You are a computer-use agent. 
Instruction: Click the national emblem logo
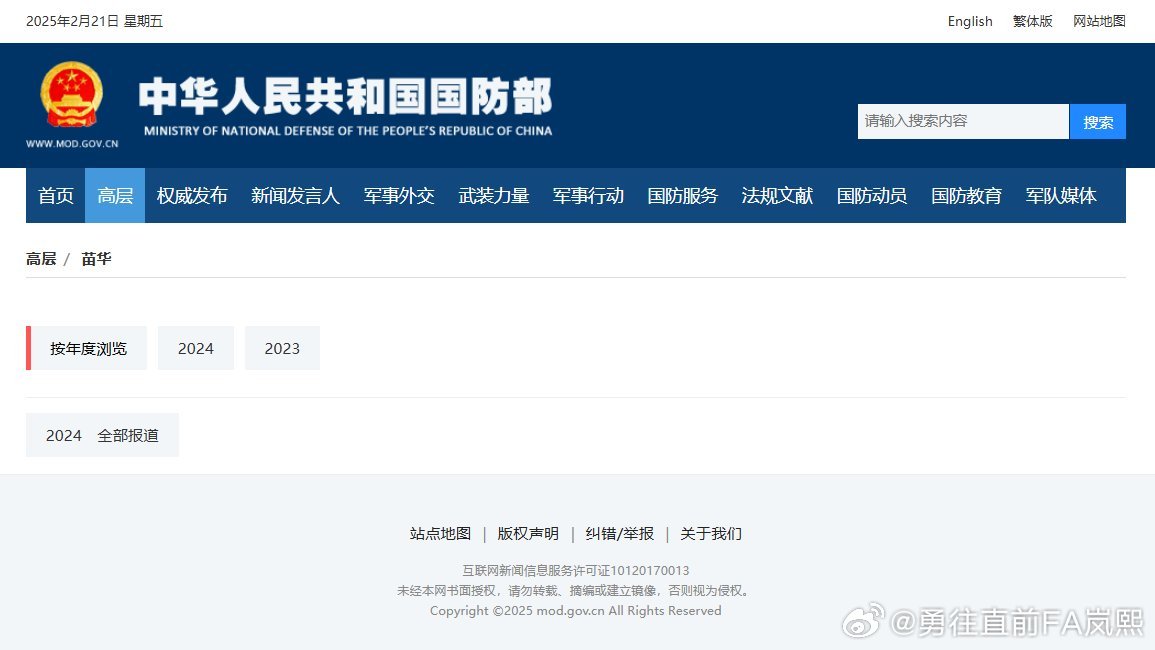point(71,95)
